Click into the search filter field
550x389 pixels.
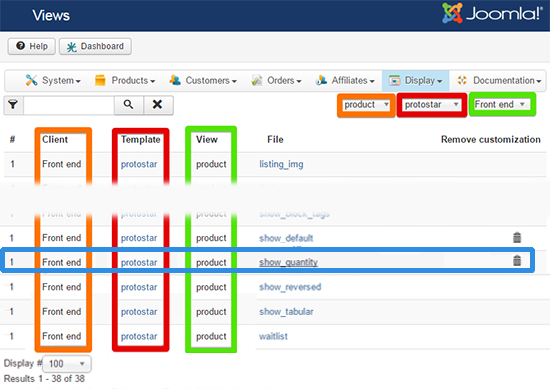pos(69,105)
